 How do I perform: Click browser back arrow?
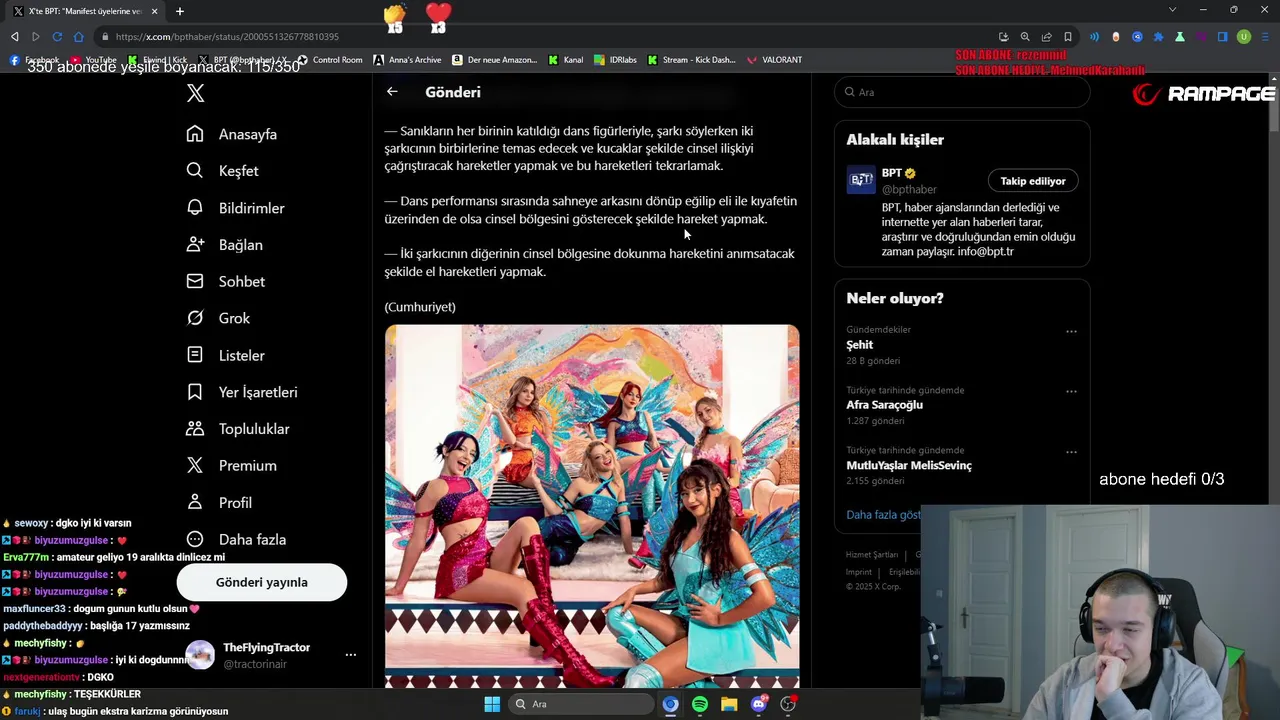tap(14, 37)
